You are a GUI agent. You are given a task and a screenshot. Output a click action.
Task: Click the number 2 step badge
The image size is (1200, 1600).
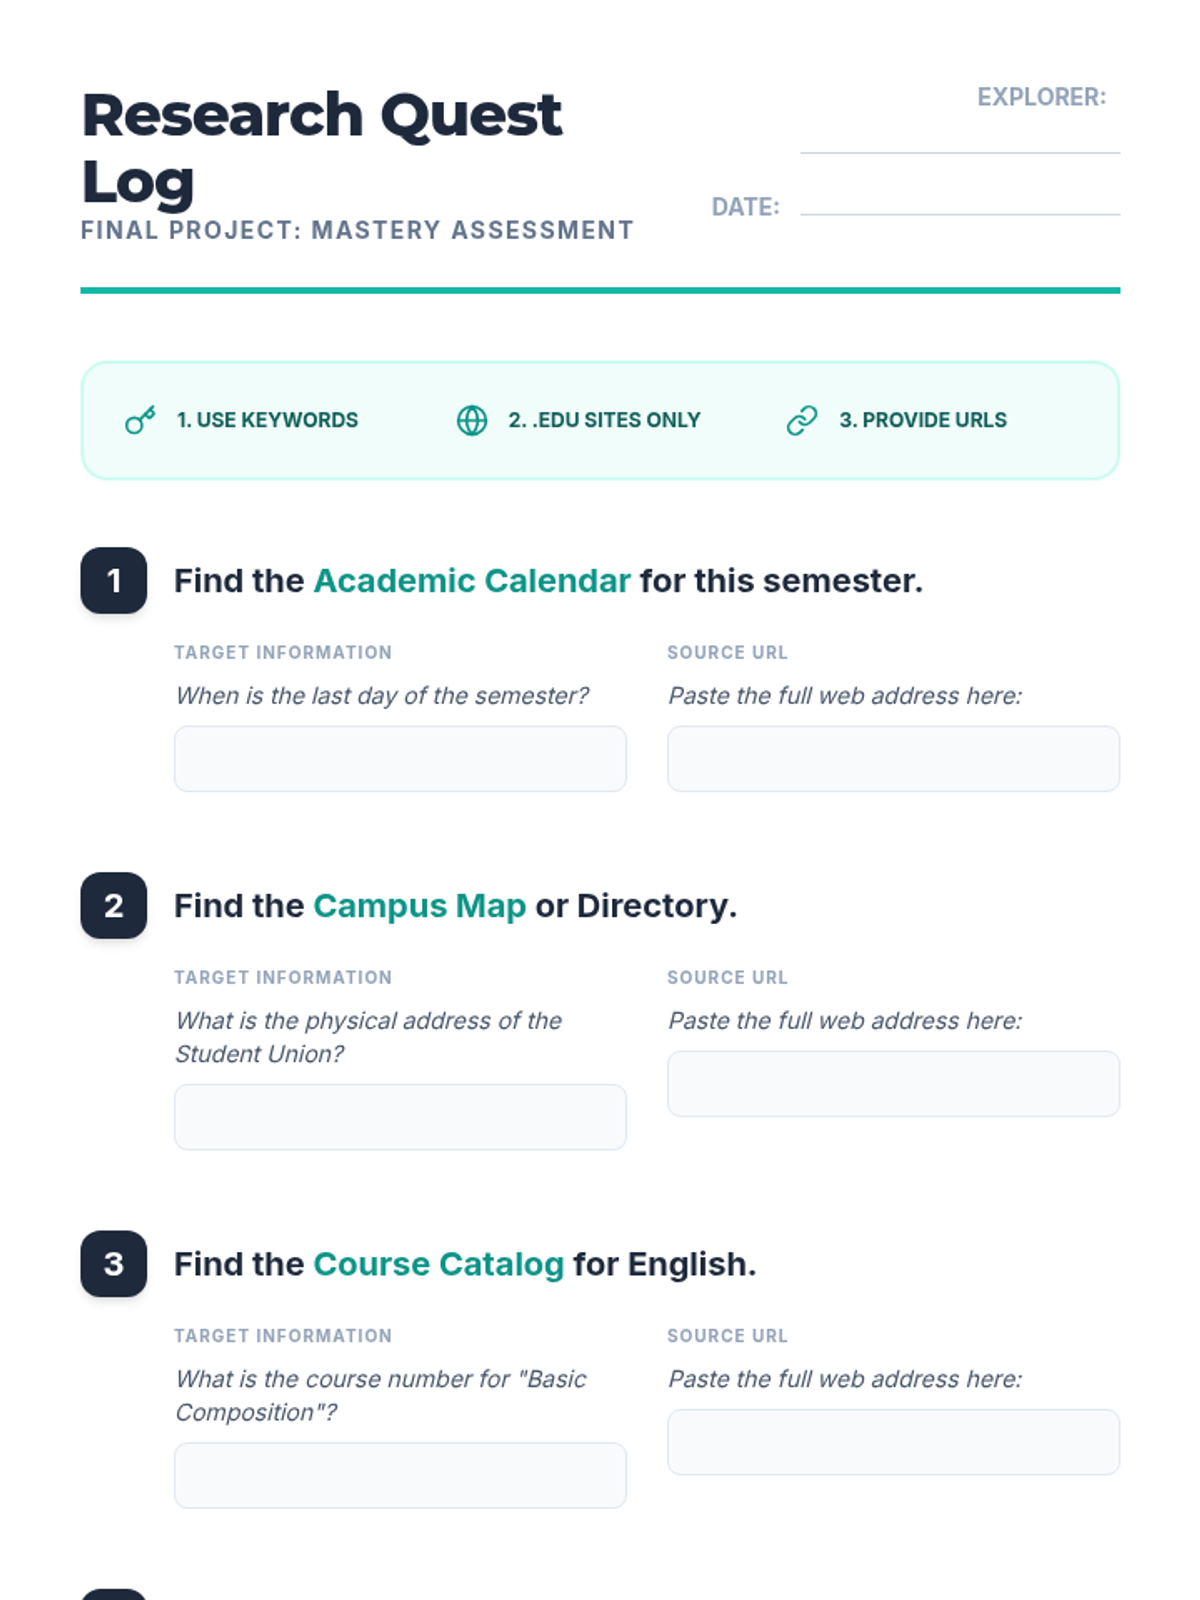coord(114,905)
